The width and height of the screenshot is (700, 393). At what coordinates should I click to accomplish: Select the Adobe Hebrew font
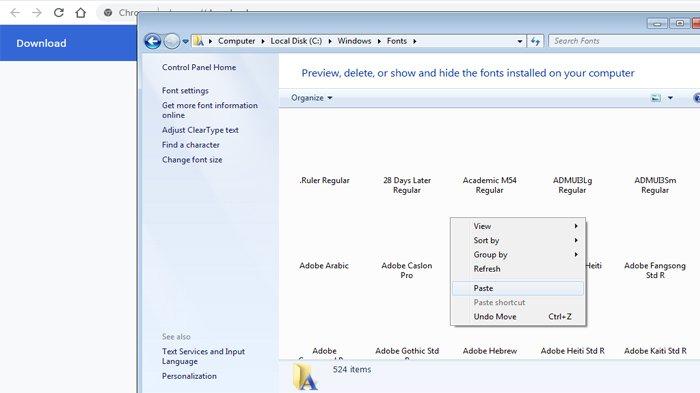[490, 351]
